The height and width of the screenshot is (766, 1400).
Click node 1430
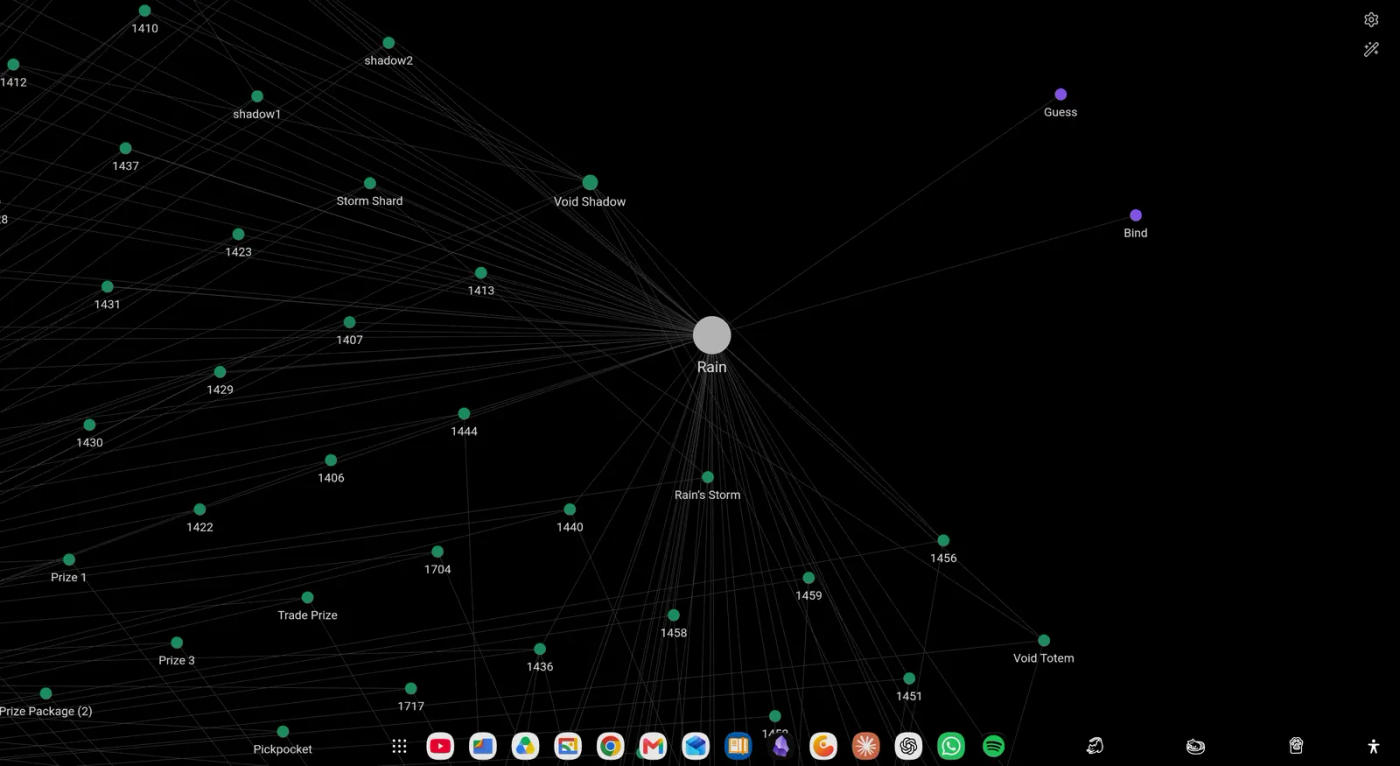point(90,425)
